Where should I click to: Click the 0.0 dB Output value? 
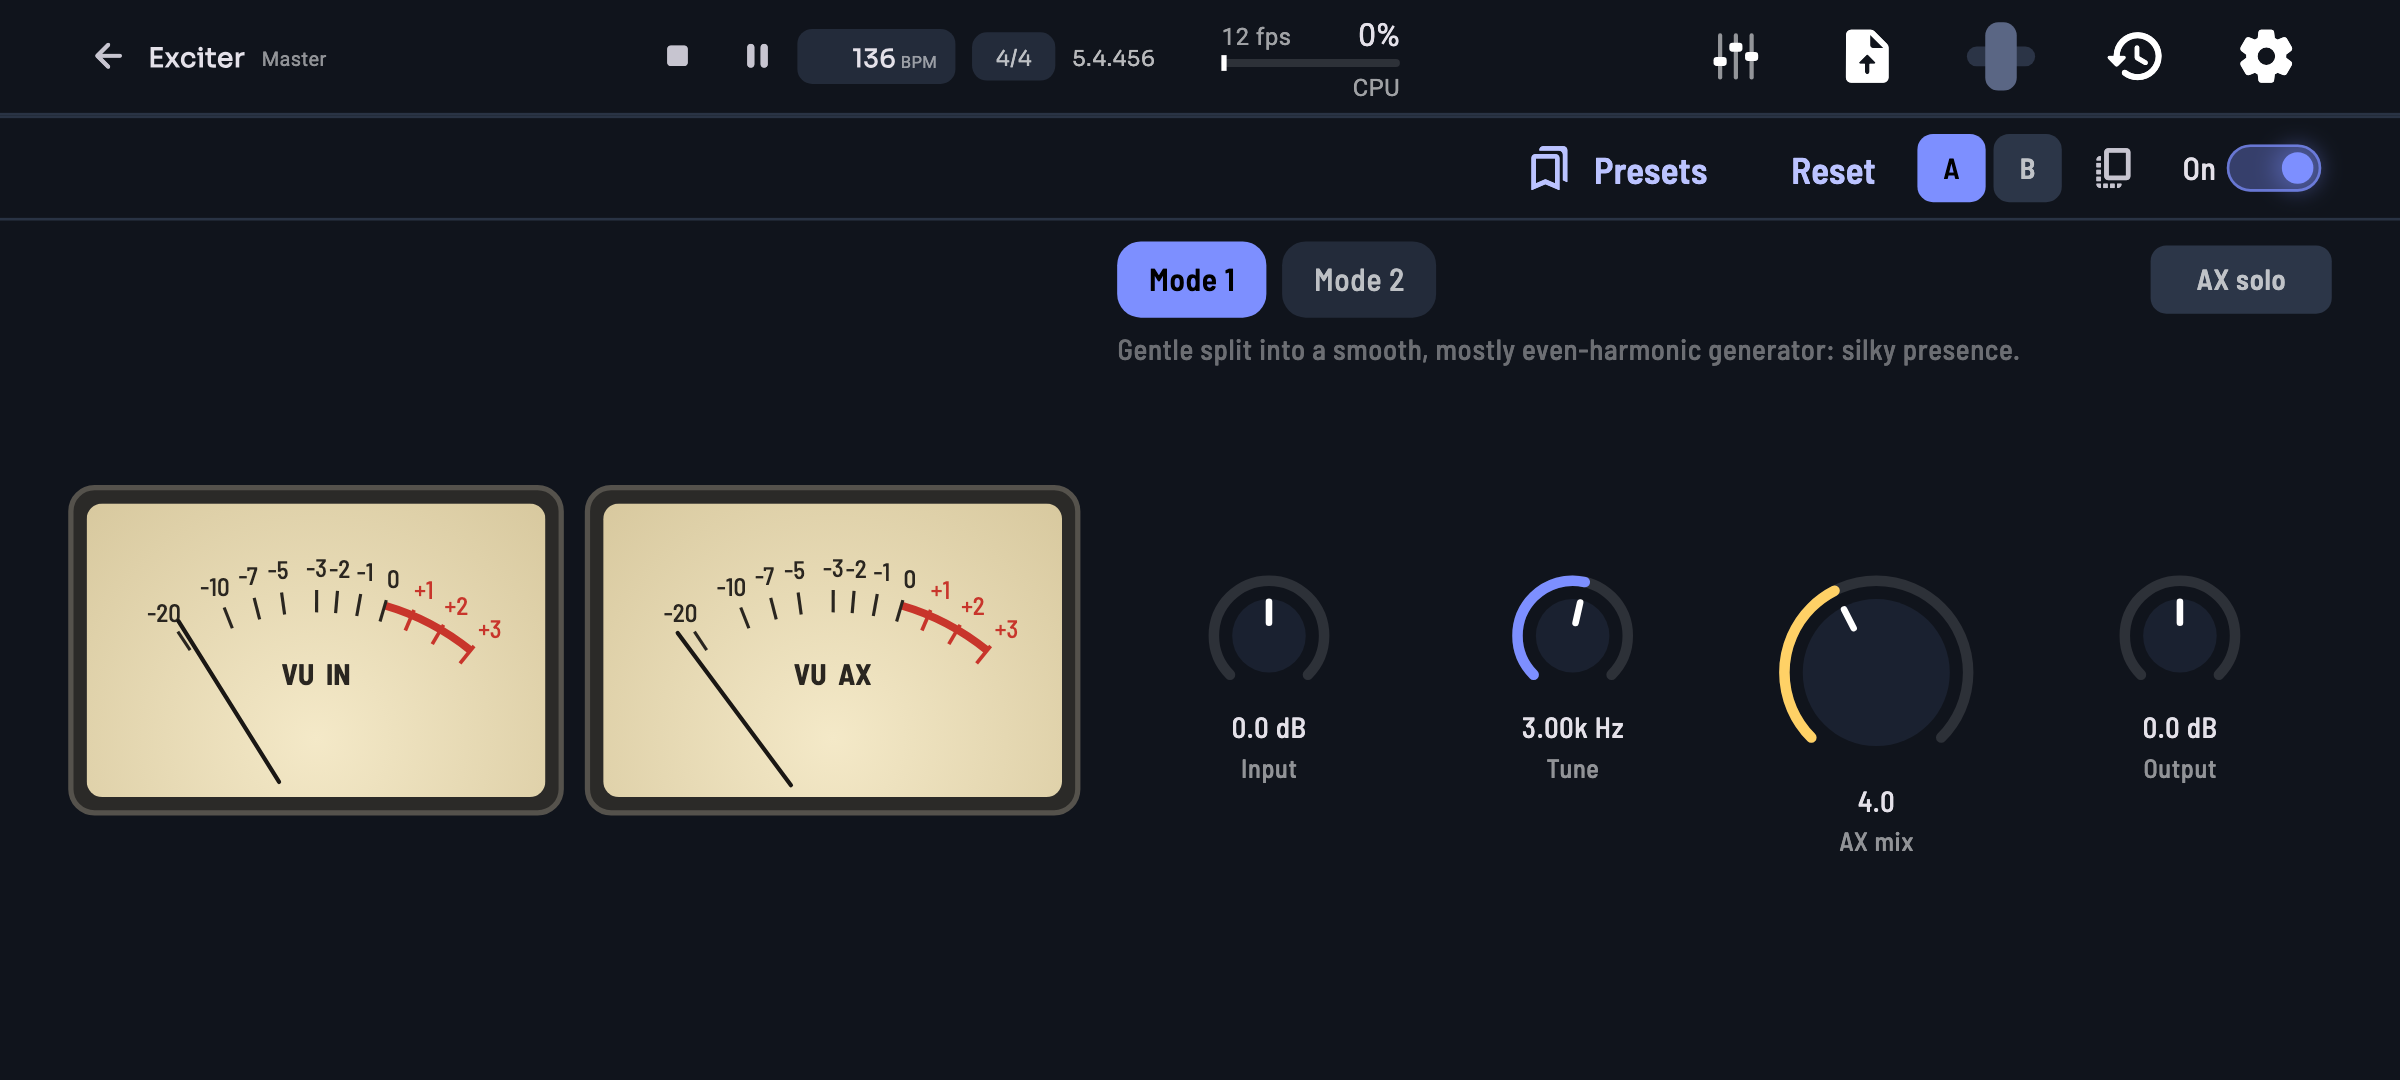pos(2179,728)
